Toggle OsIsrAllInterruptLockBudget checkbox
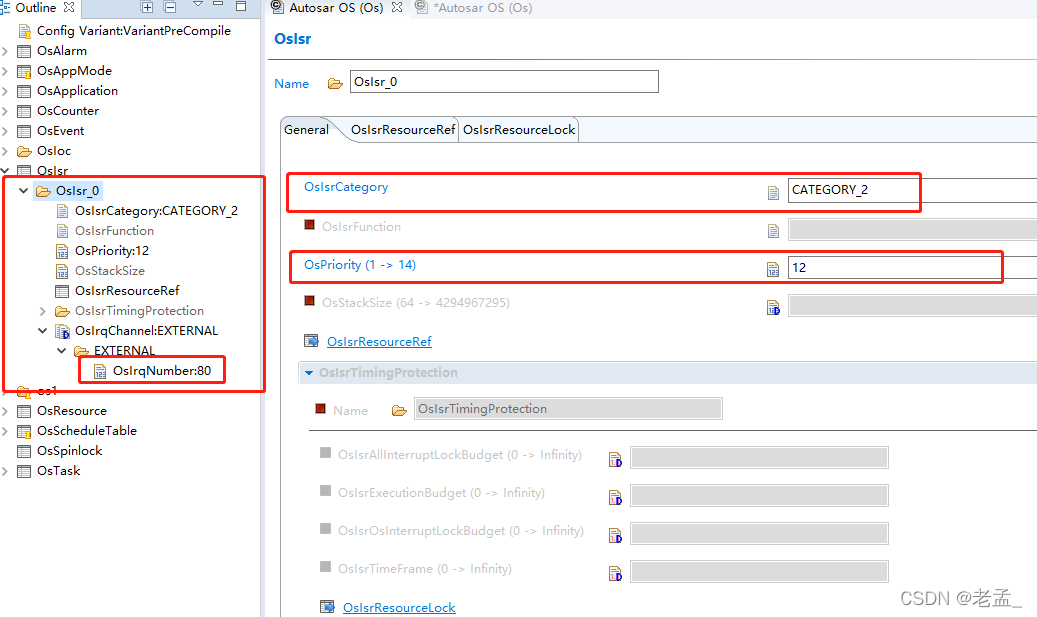 point(325,453)
